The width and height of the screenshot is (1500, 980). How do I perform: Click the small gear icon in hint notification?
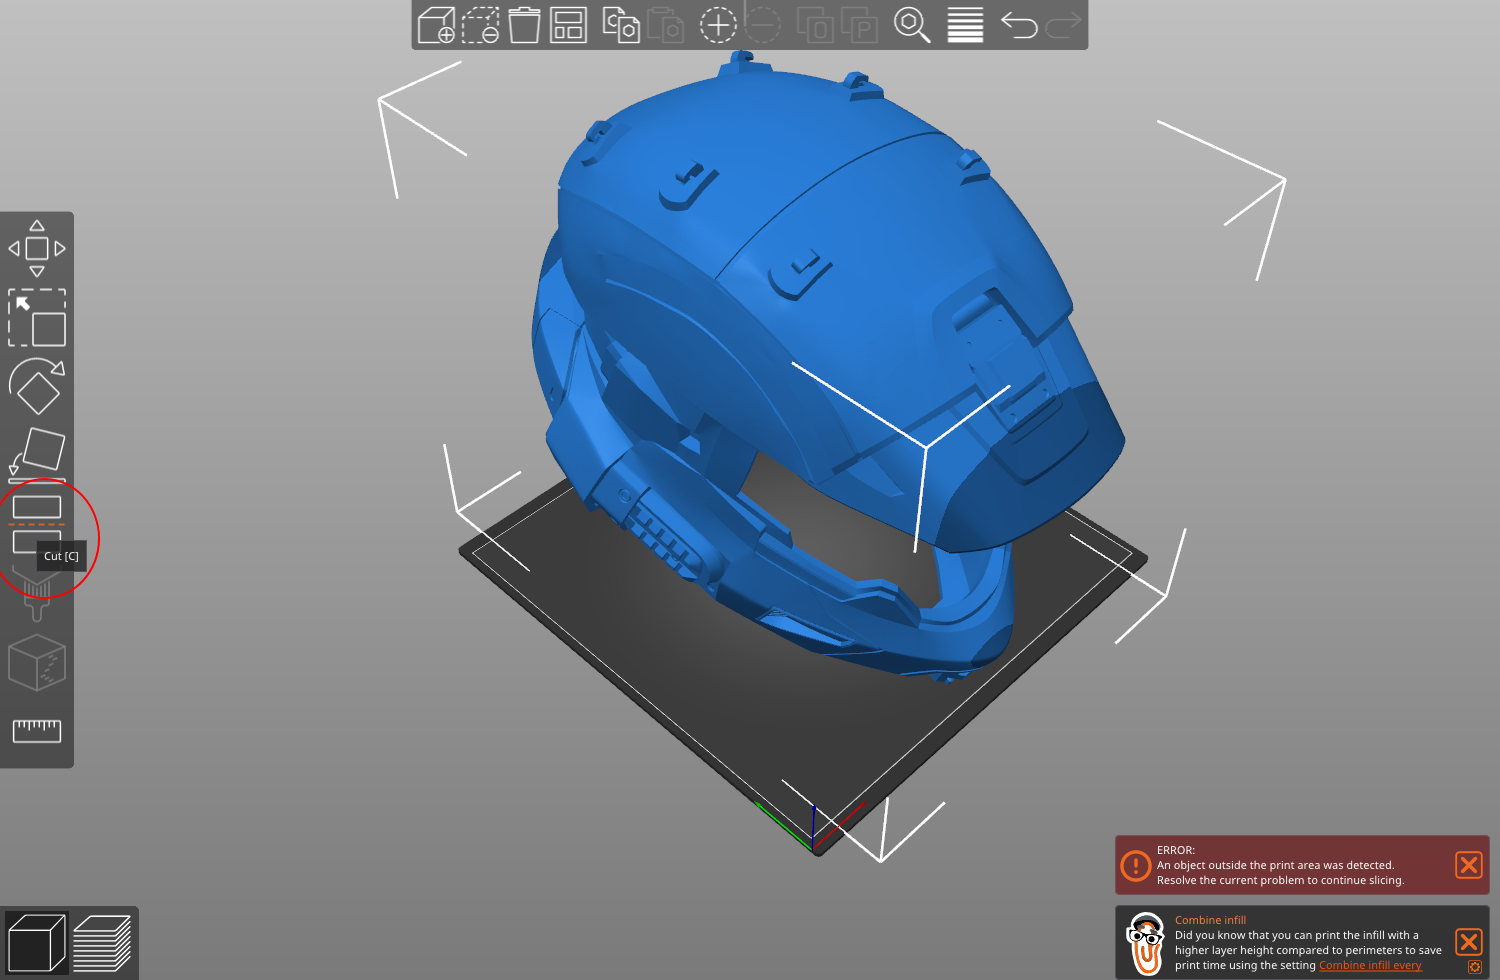[1474, 967]
